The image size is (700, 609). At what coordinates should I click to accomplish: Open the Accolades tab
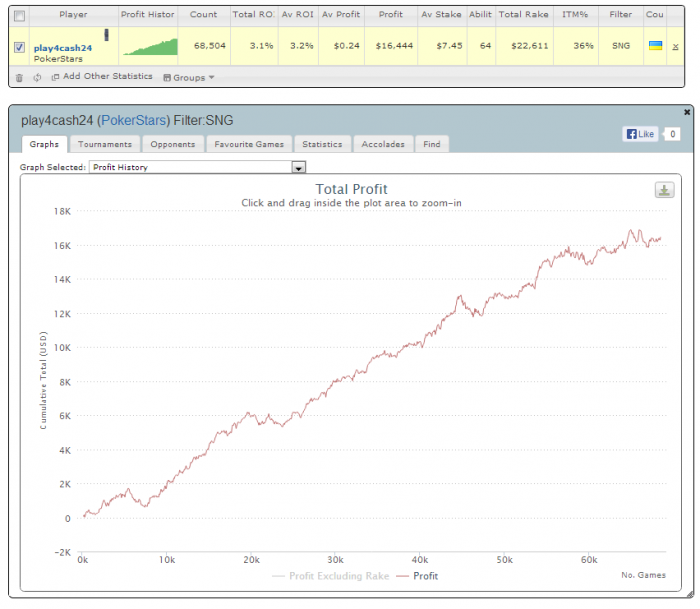[x=383, y=144]
